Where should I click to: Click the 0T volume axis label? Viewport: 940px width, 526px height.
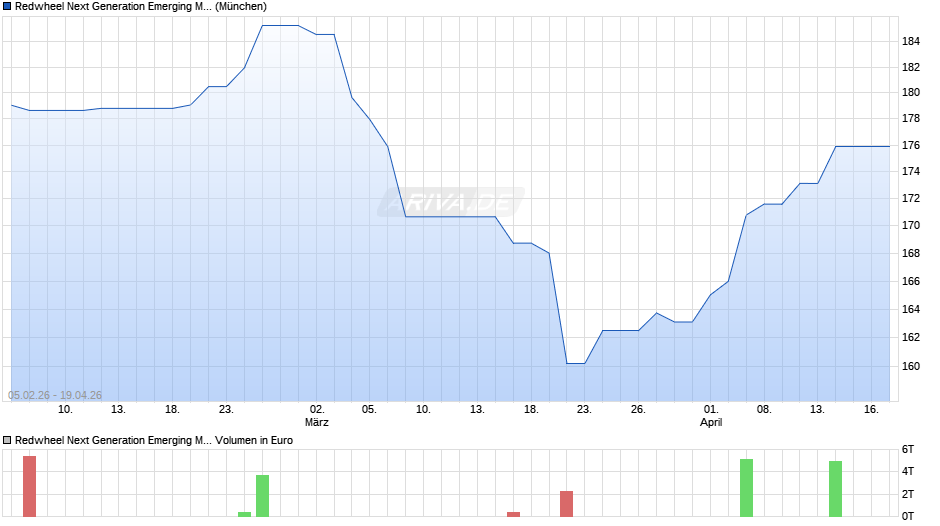coord(908,516)
